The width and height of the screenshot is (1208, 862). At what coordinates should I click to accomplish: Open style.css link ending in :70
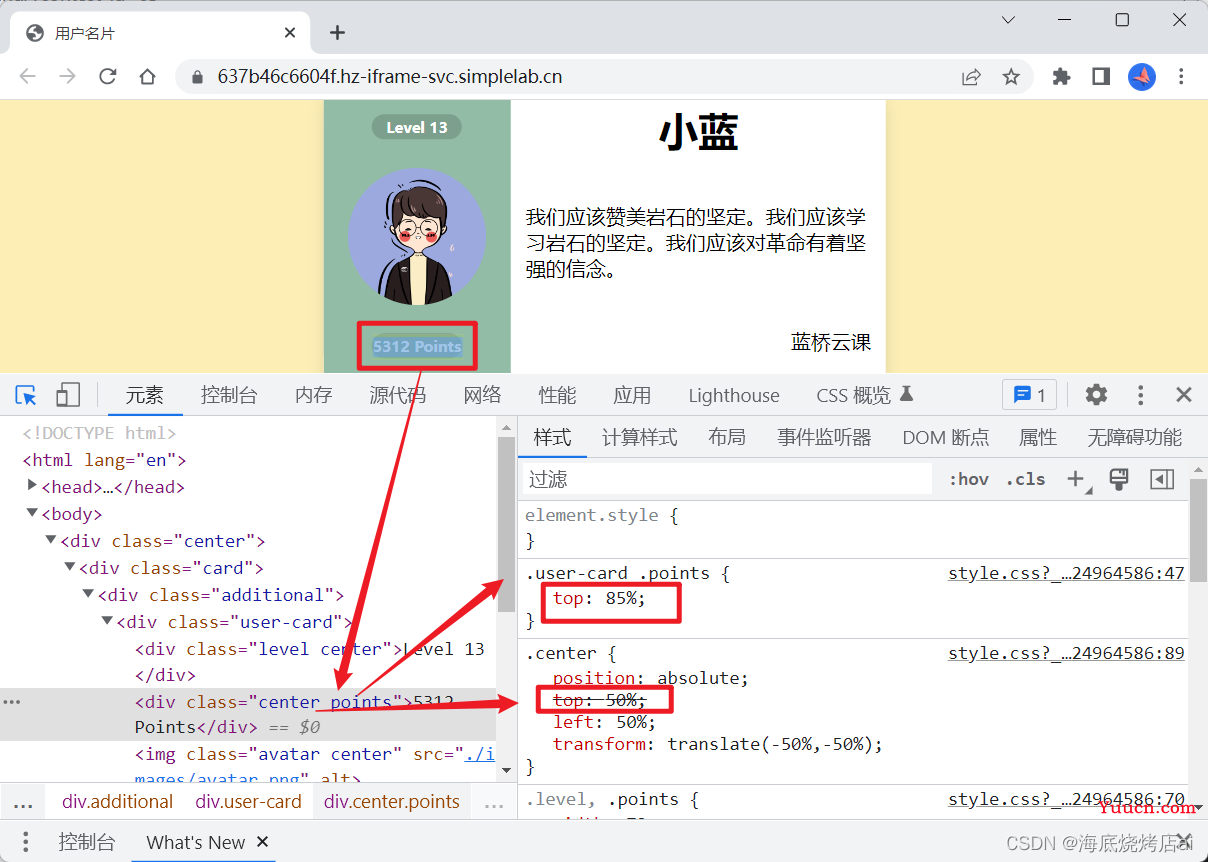pyautogui.click(x=1066, y=799)
